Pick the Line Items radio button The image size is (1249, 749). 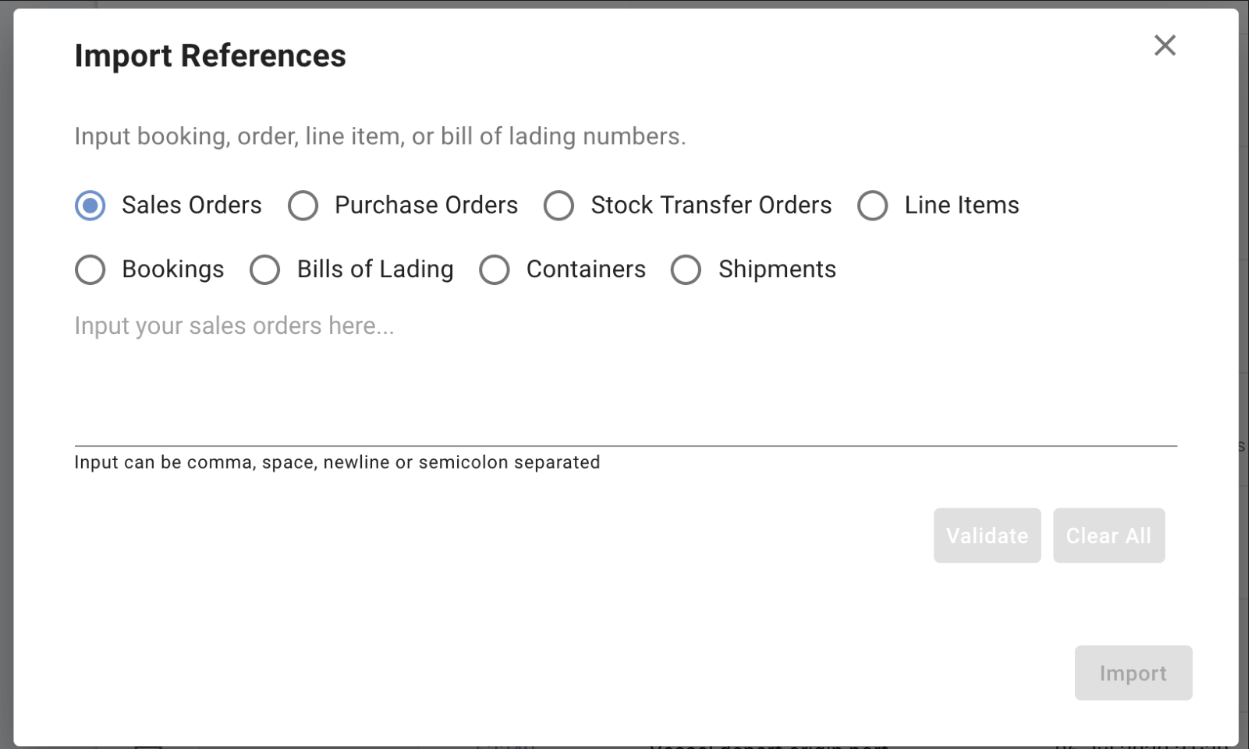pos(873,206)
